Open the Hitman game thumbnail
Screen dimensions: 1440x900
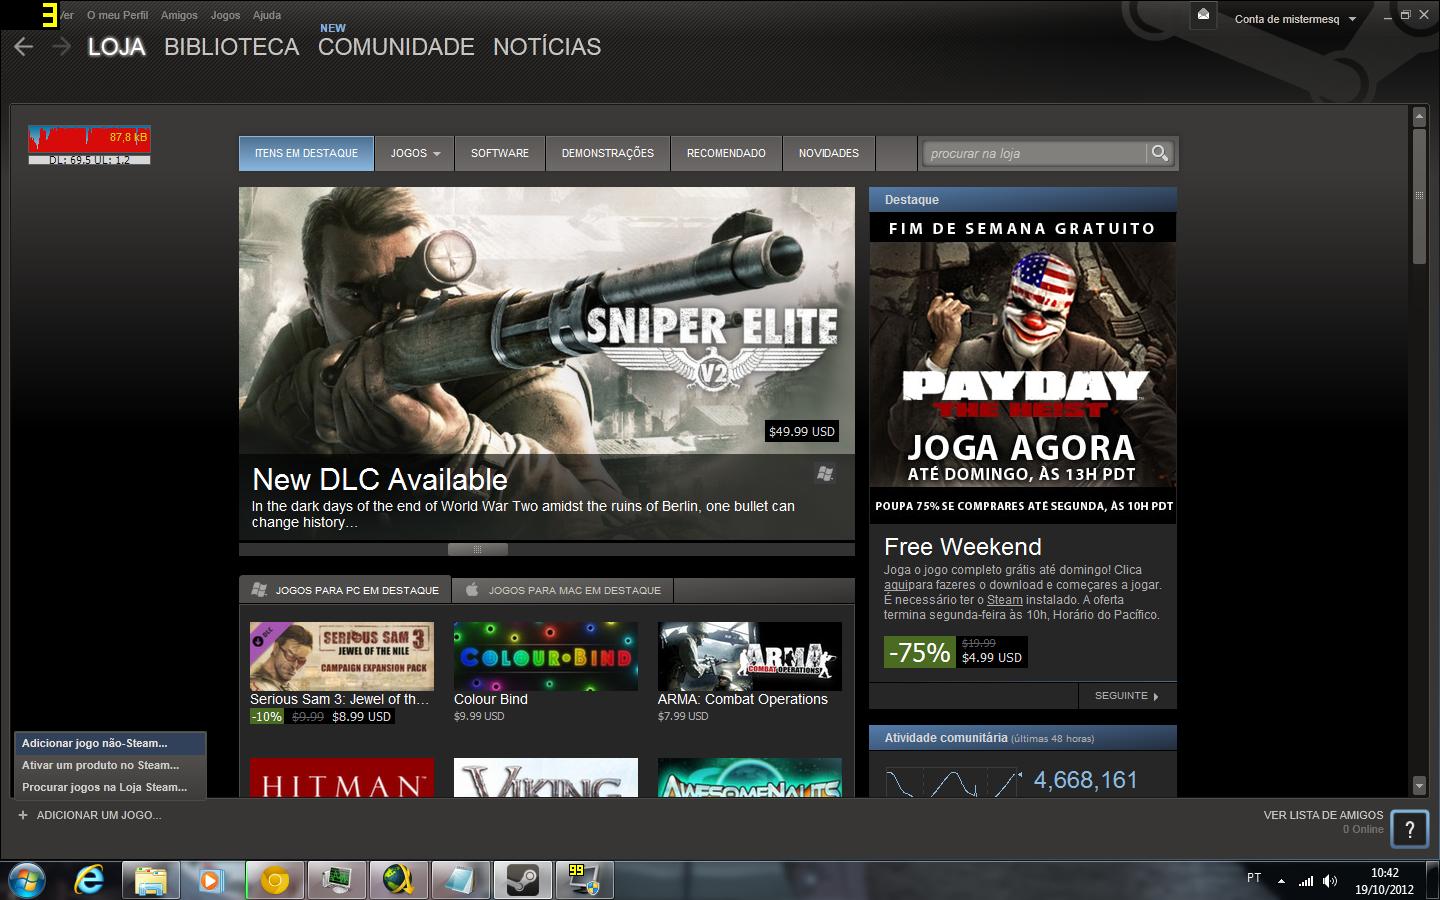(x=342, y=777)
